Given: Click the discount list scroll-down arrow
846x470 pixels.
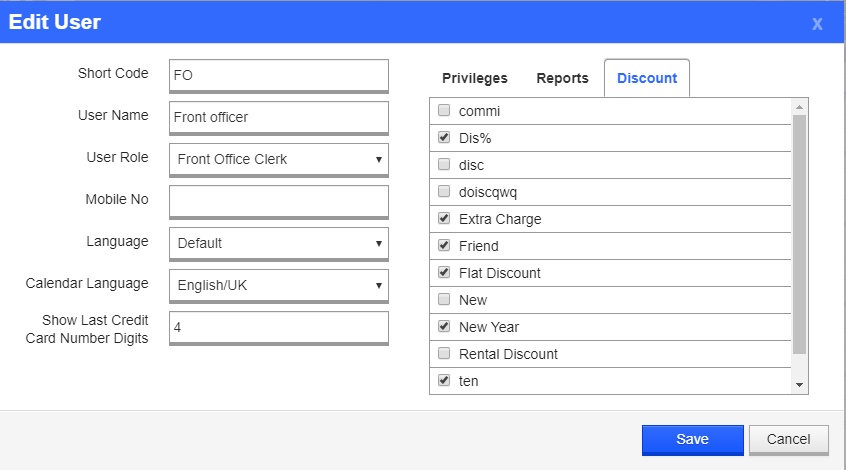Looking at the screenshot, I should pyautogui.click(x=800, y=385).
